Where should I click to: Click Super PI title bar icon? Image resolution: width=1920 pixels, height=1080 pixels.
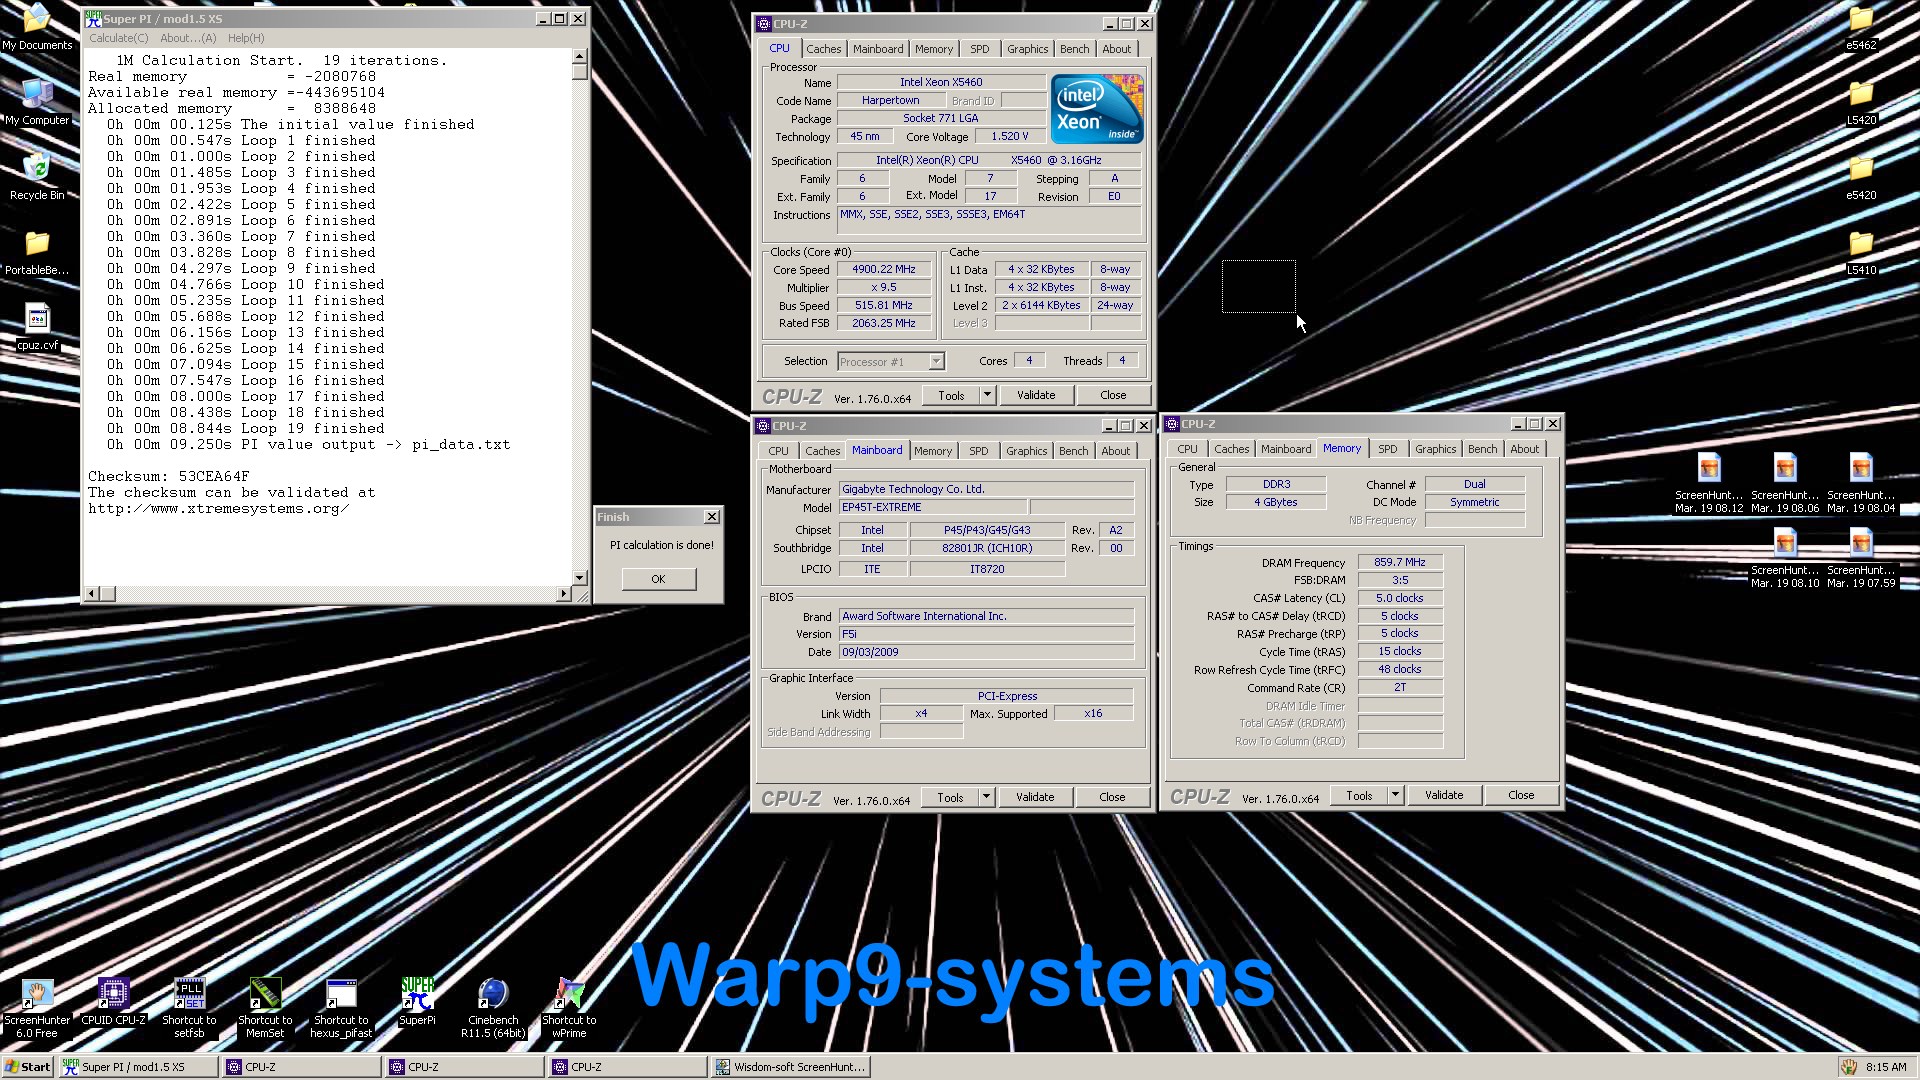pos(93,18)
